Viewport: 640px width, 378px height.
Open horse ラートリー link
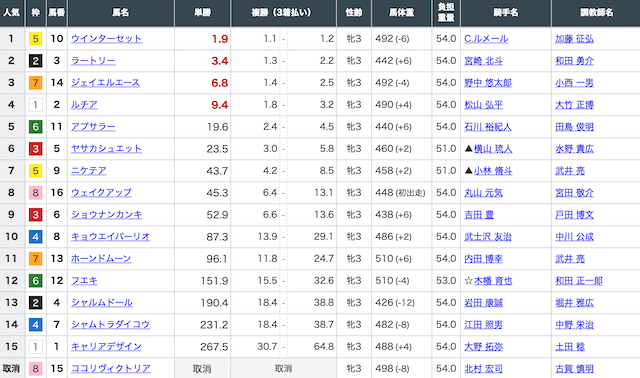[x=93, y=61]
